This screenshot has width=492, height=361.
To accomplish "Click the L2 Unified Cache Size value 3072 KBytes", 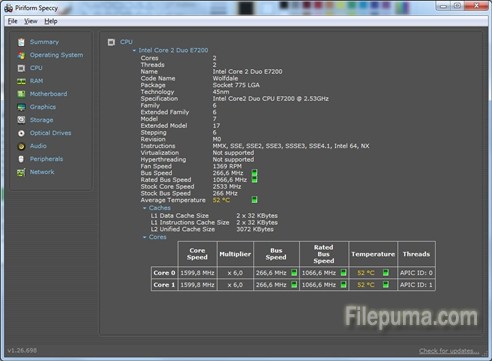I will [x=255, y=229].
